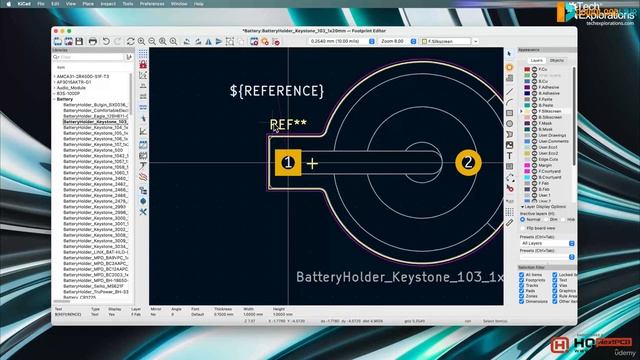Select the Draw Line tool
Image resolution: width=640 pixels, height=360 pixels.
(509, 91)
